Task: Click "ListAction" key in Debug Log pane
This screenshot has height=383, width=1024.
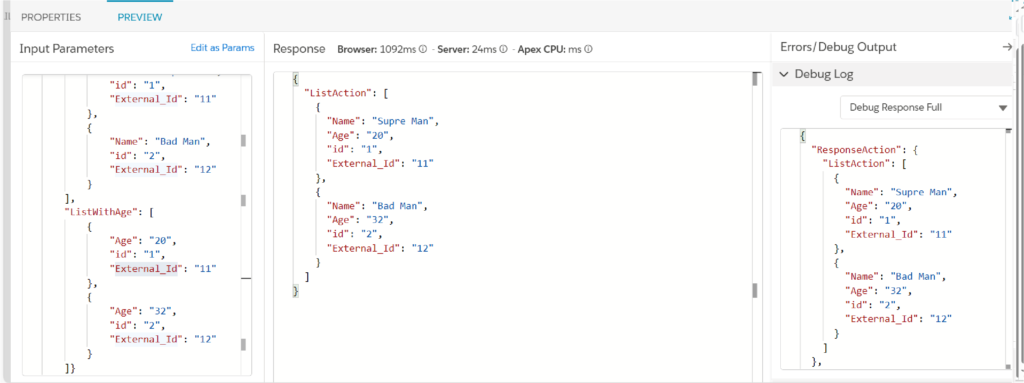Action: tap(856, 163)
